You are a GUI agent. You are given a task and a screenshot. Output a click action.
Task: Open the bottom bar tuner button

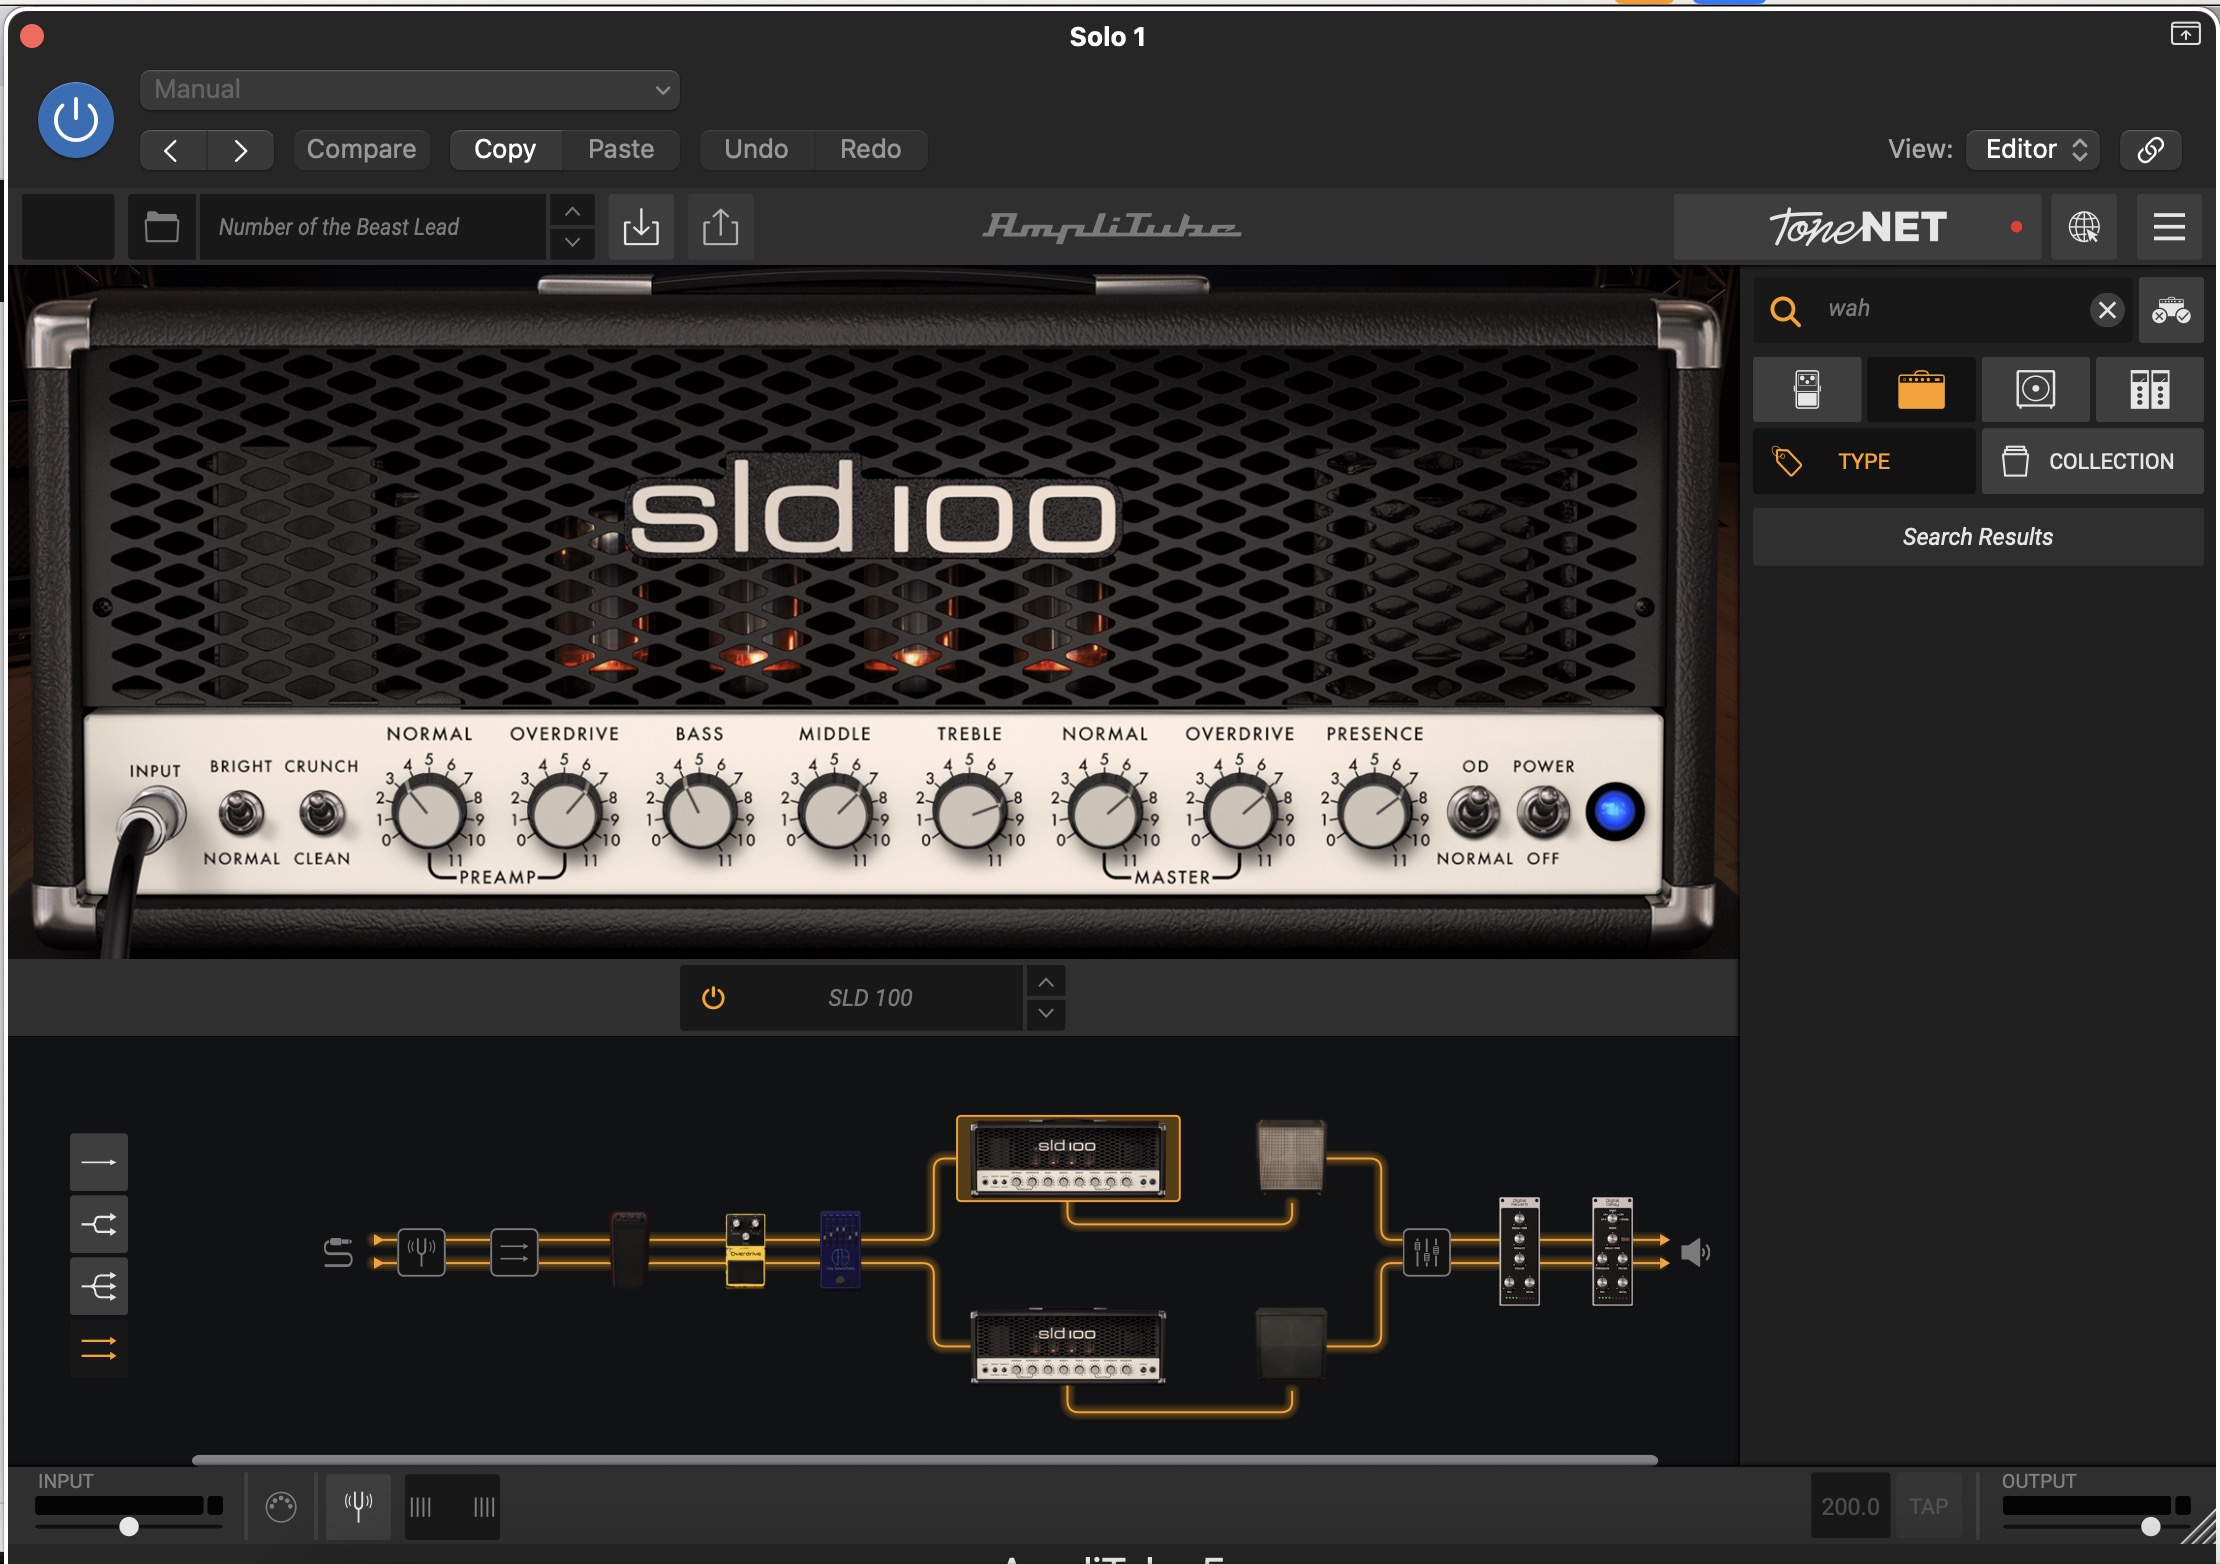[358, 1506]
